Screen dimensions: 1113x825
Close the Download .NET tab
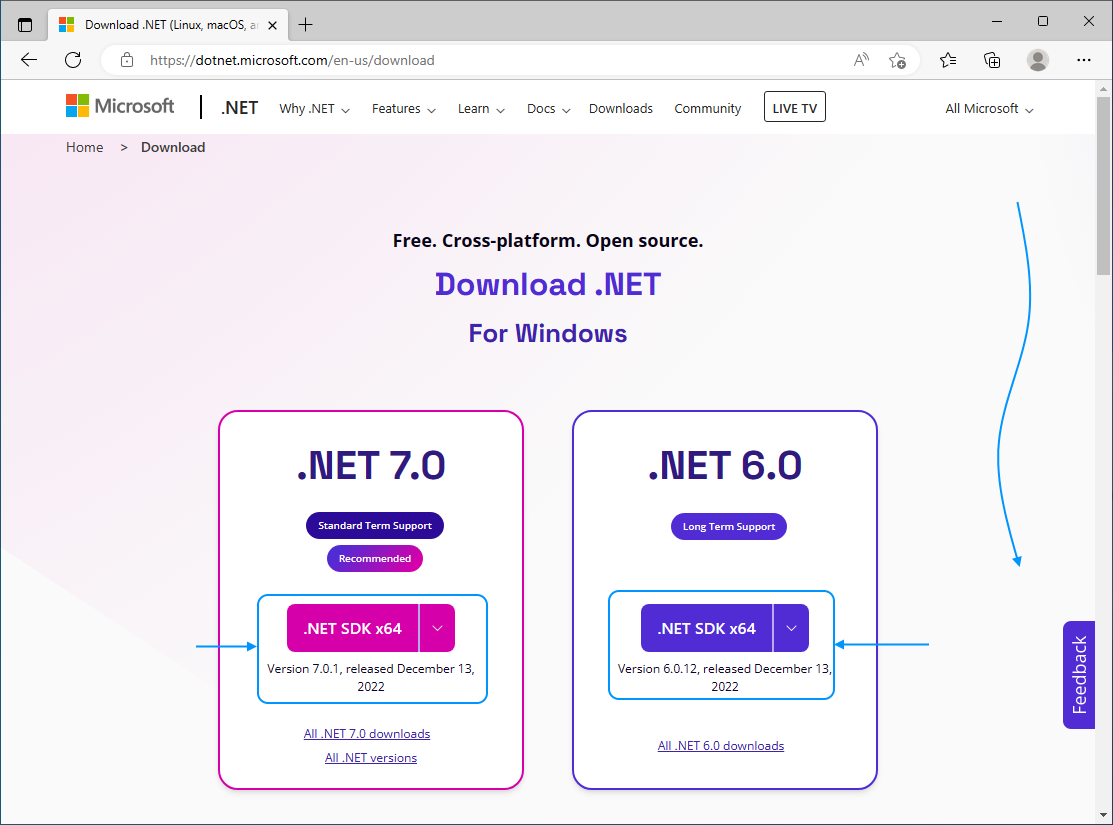(273, 25)
